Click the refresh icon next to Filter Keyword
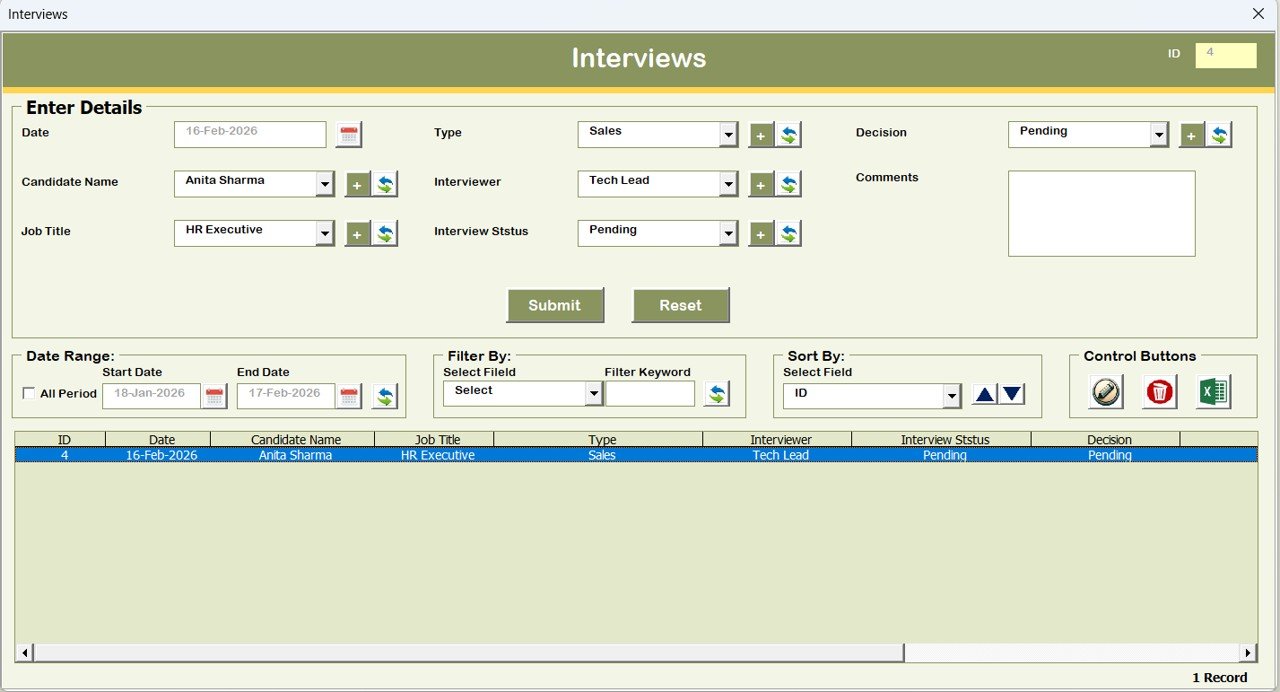Image resolution: width=1280 pixels, height=692 pixels. click(x=716, y=393)
